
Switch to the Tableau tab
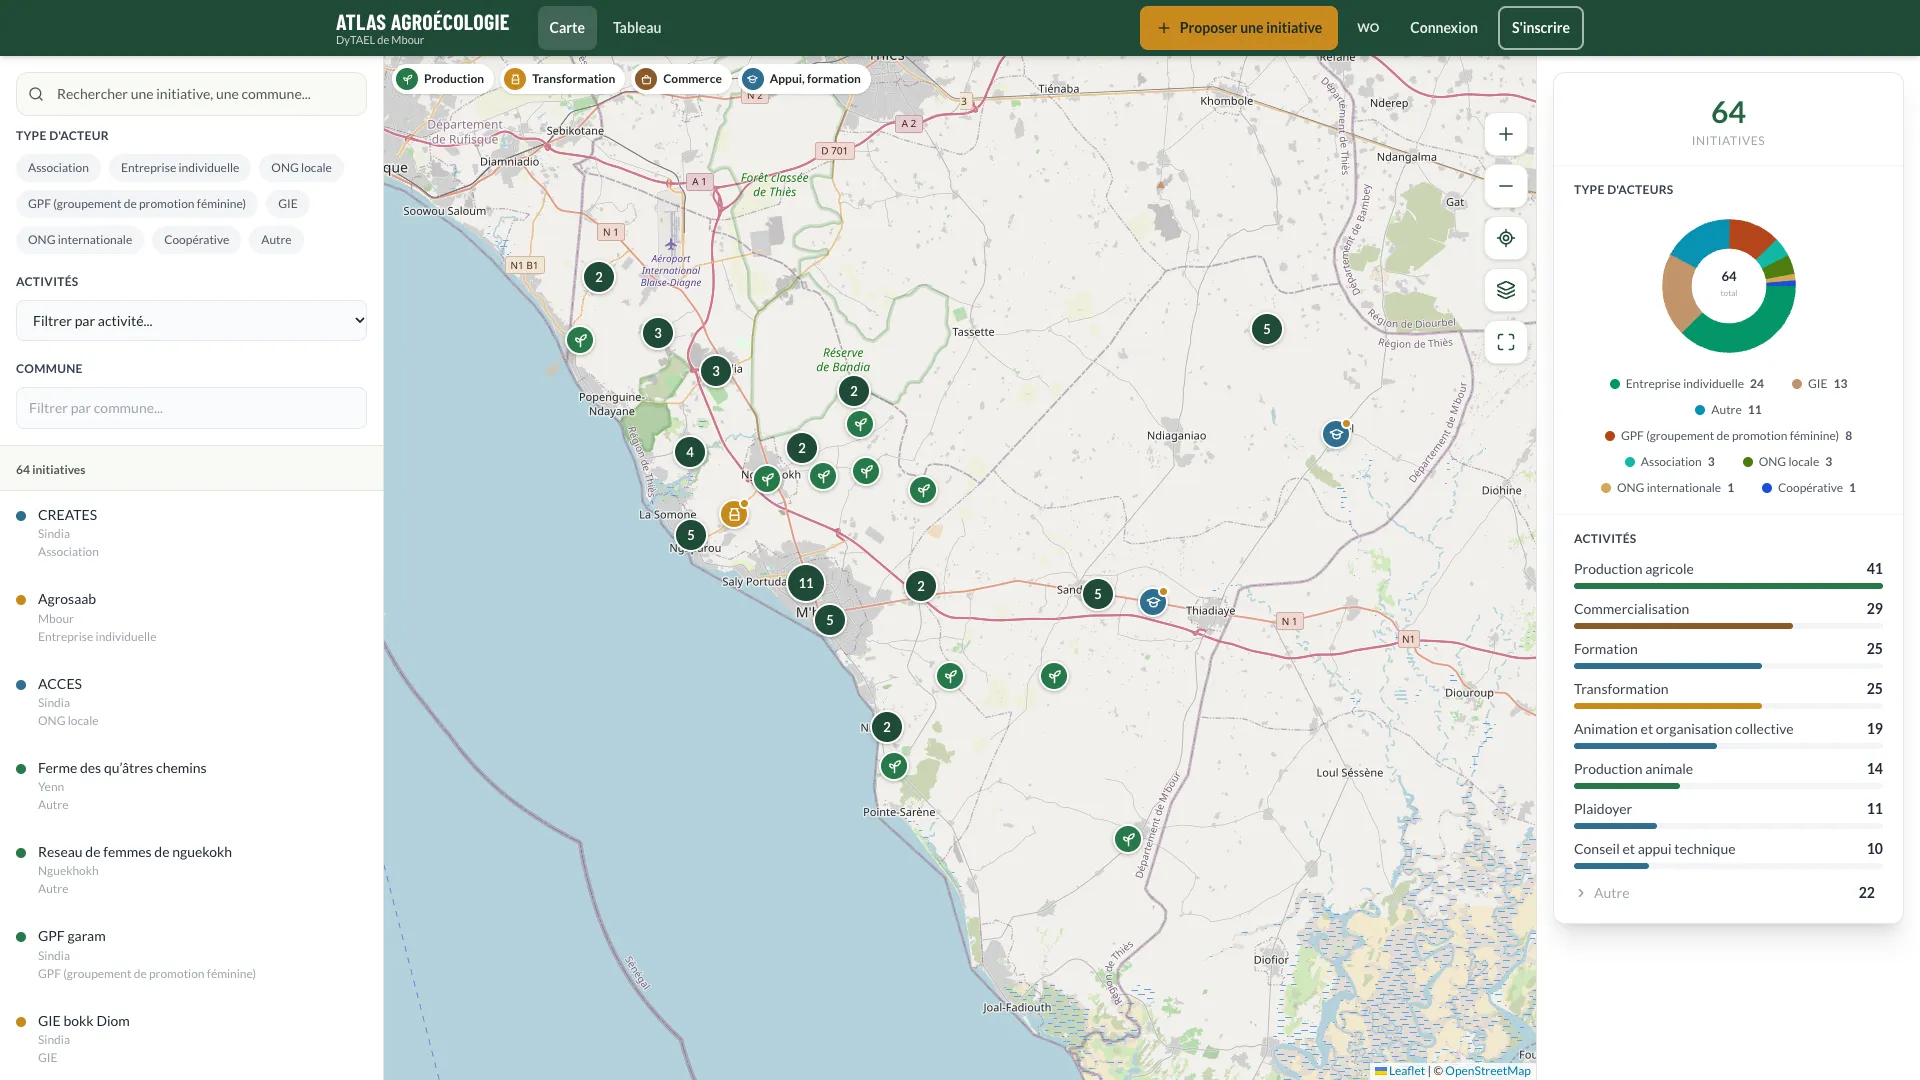[x=637, y=28]
